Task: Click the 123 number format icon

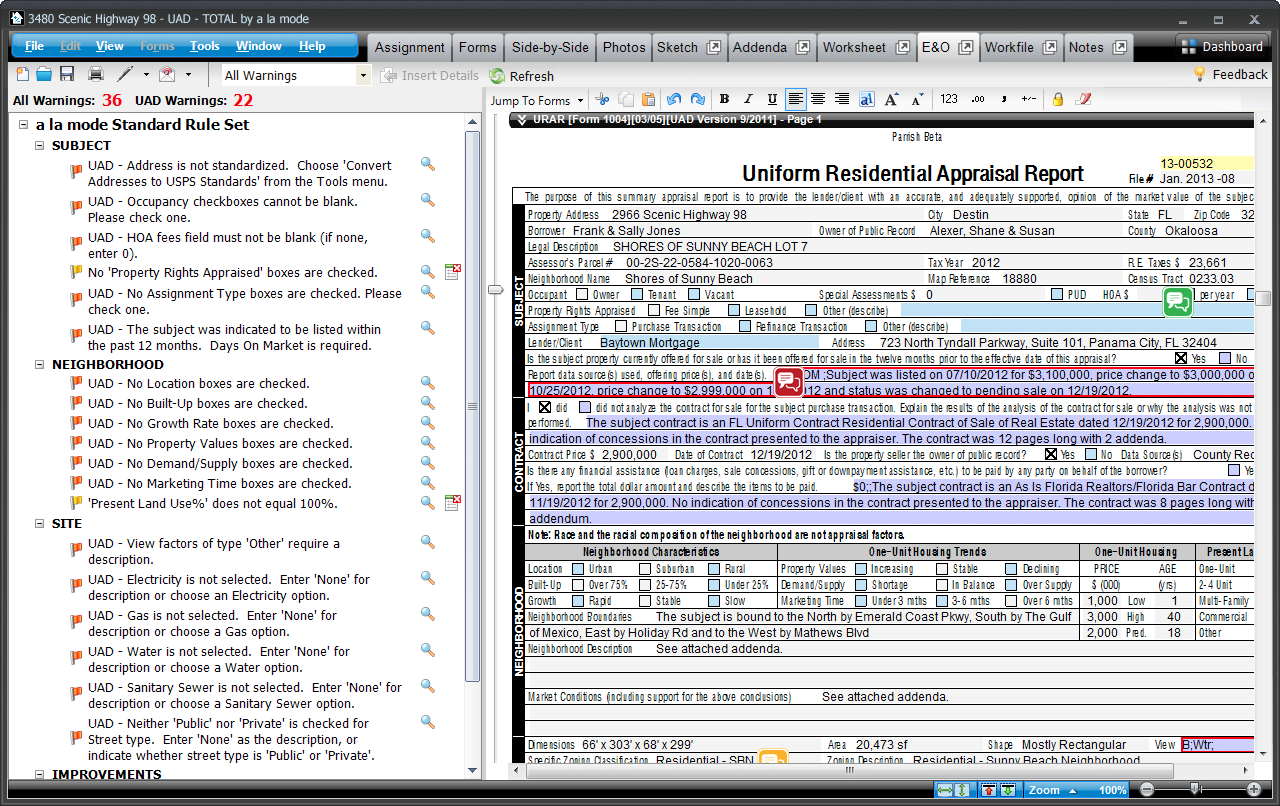Action: (949, 99)
